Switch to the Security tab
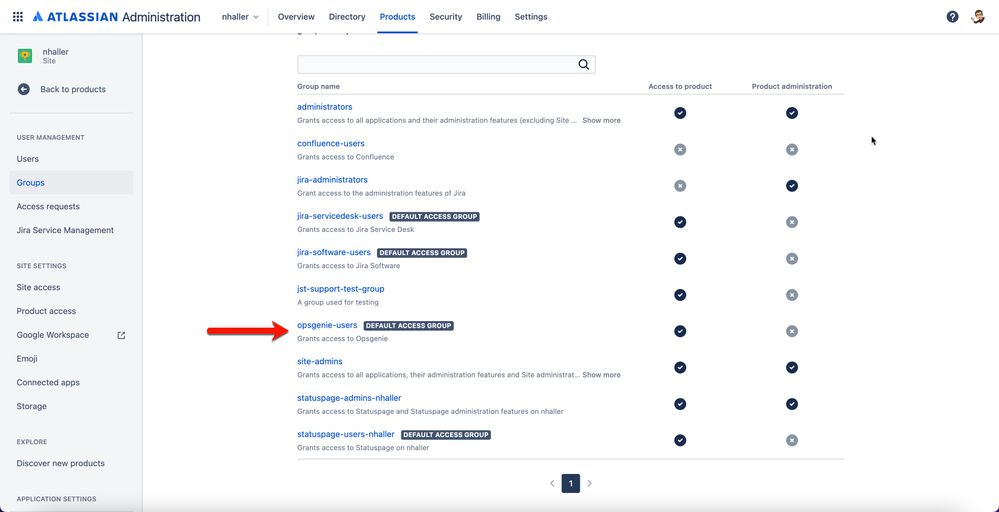Image resolution: width=999 pixels, height=512 pixels. [x=445, y=17]
